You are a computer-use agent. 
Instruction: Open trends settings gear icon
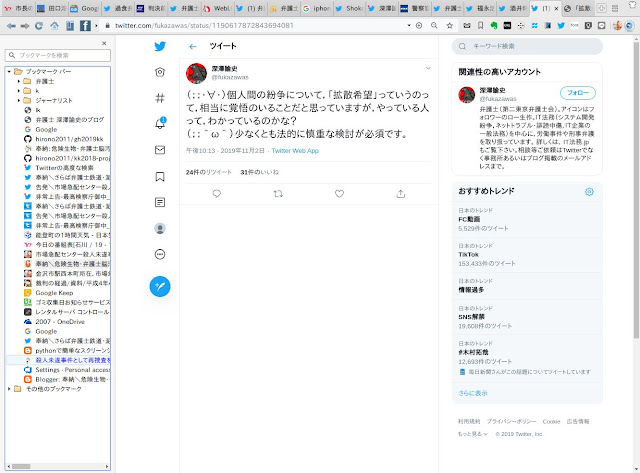pyautogui.click(x=589, y=191)
